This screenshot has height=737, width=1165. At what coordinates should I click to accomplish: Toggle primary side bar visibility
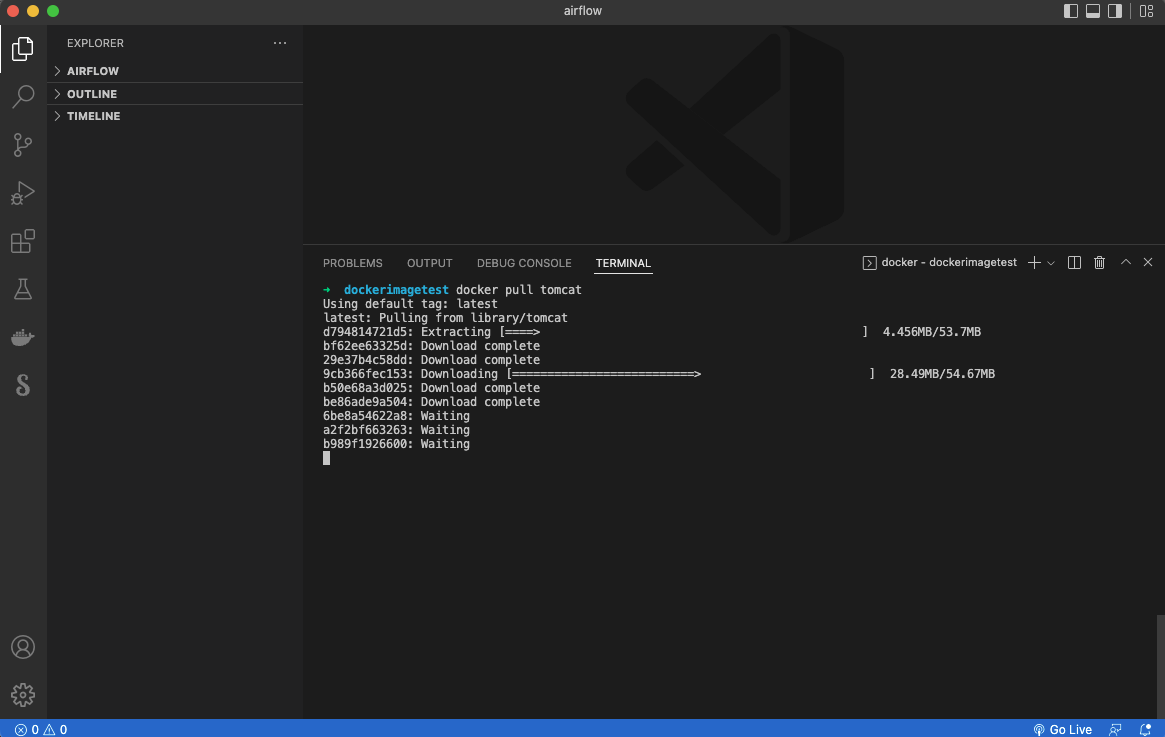pyautogui.click(x=1071, y=11)
